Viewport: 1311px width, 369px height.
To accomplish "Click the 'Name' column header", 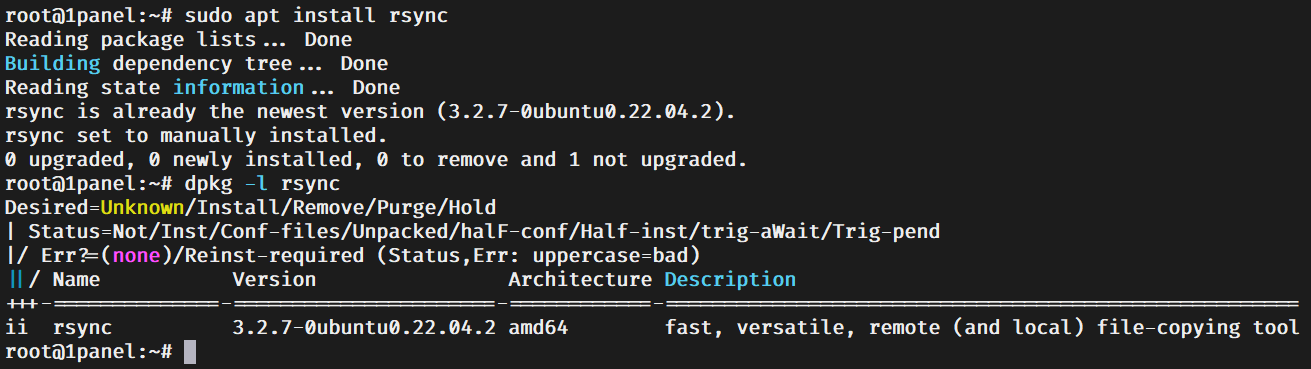I will 76,279.
